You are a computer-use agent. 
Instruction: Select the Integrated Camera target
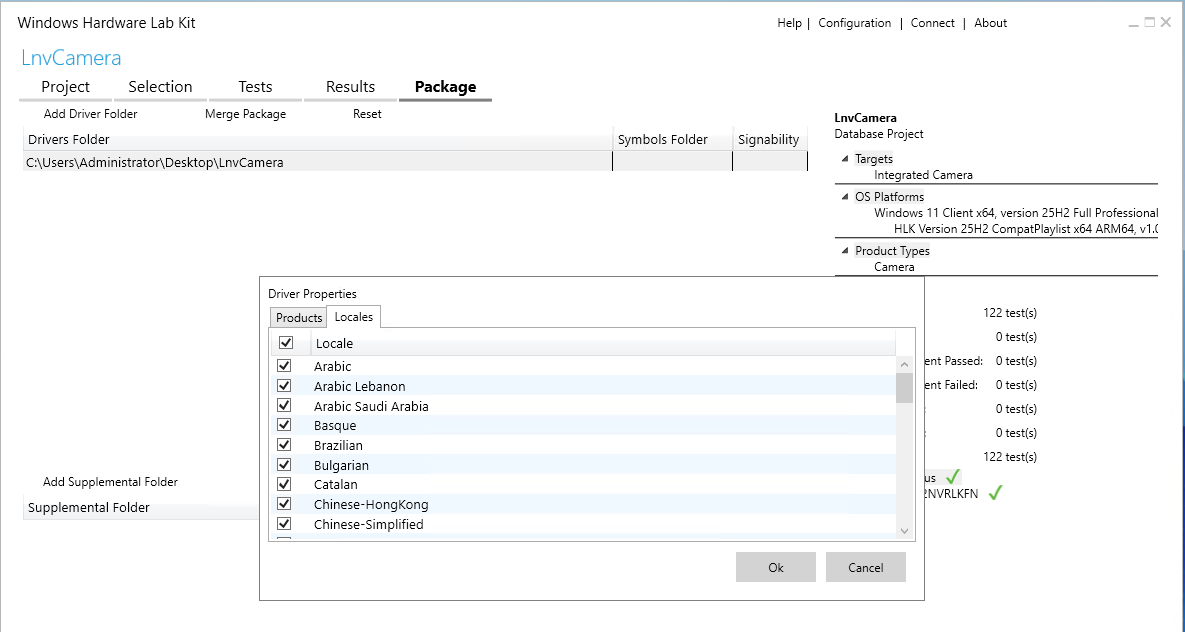[923, 175]
